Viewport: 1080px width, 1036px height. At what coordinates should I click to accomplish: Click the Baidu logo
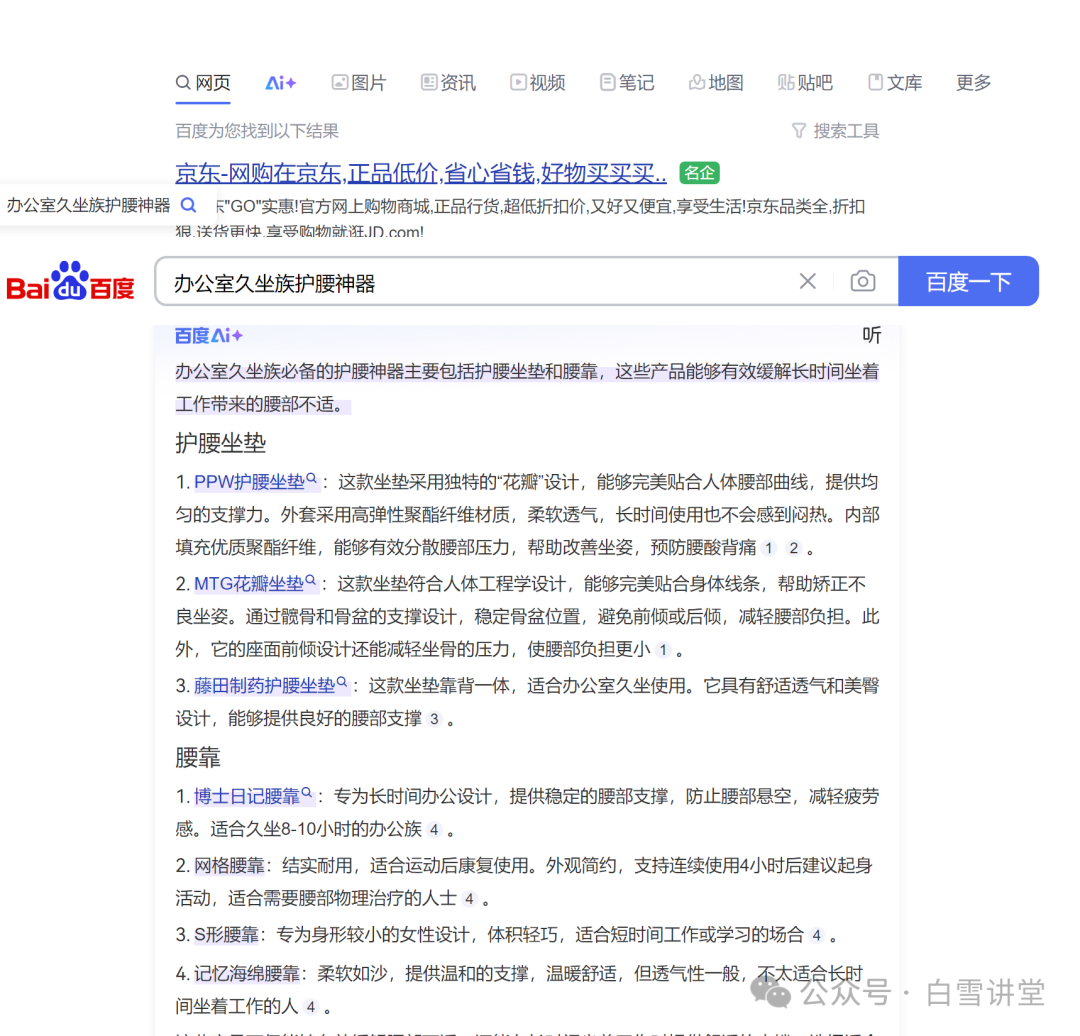point(70,281)
